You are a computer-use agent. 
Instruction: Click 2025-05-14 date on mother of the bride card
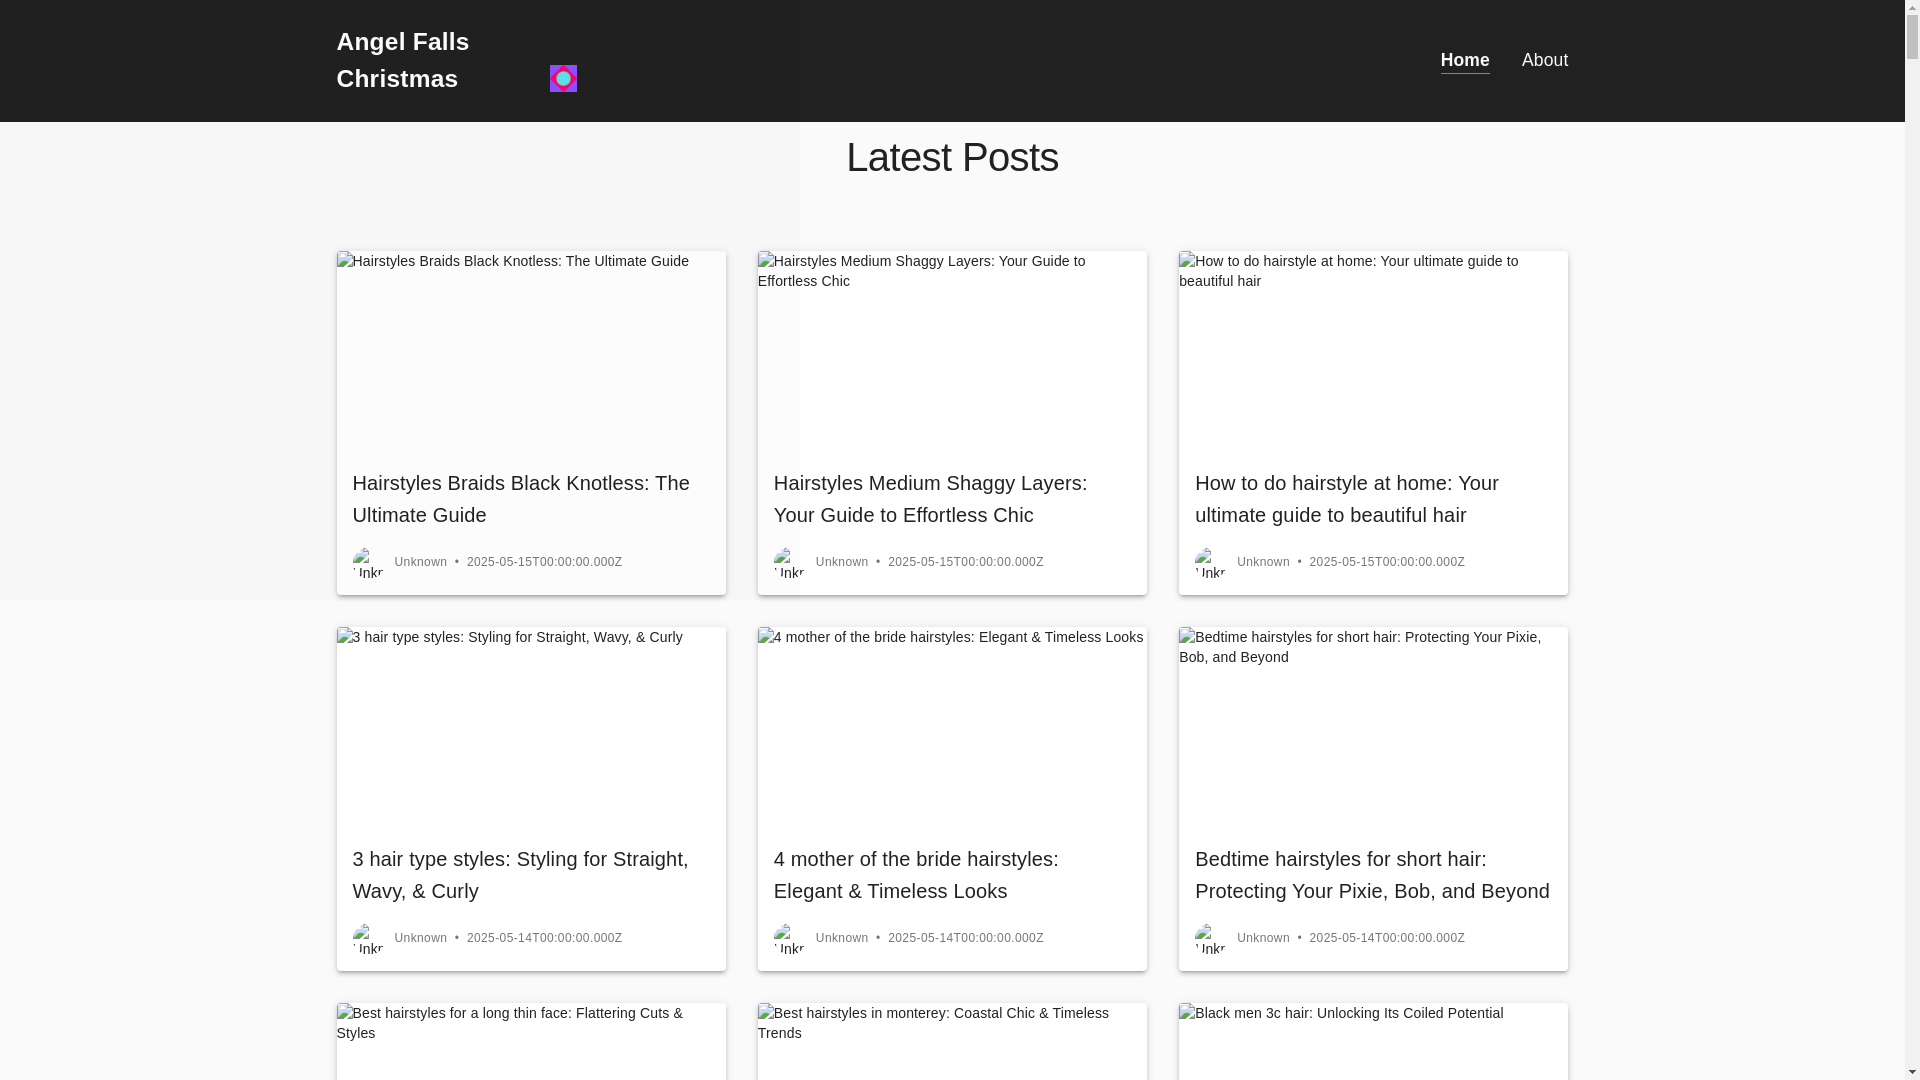(x=965, y=938)
